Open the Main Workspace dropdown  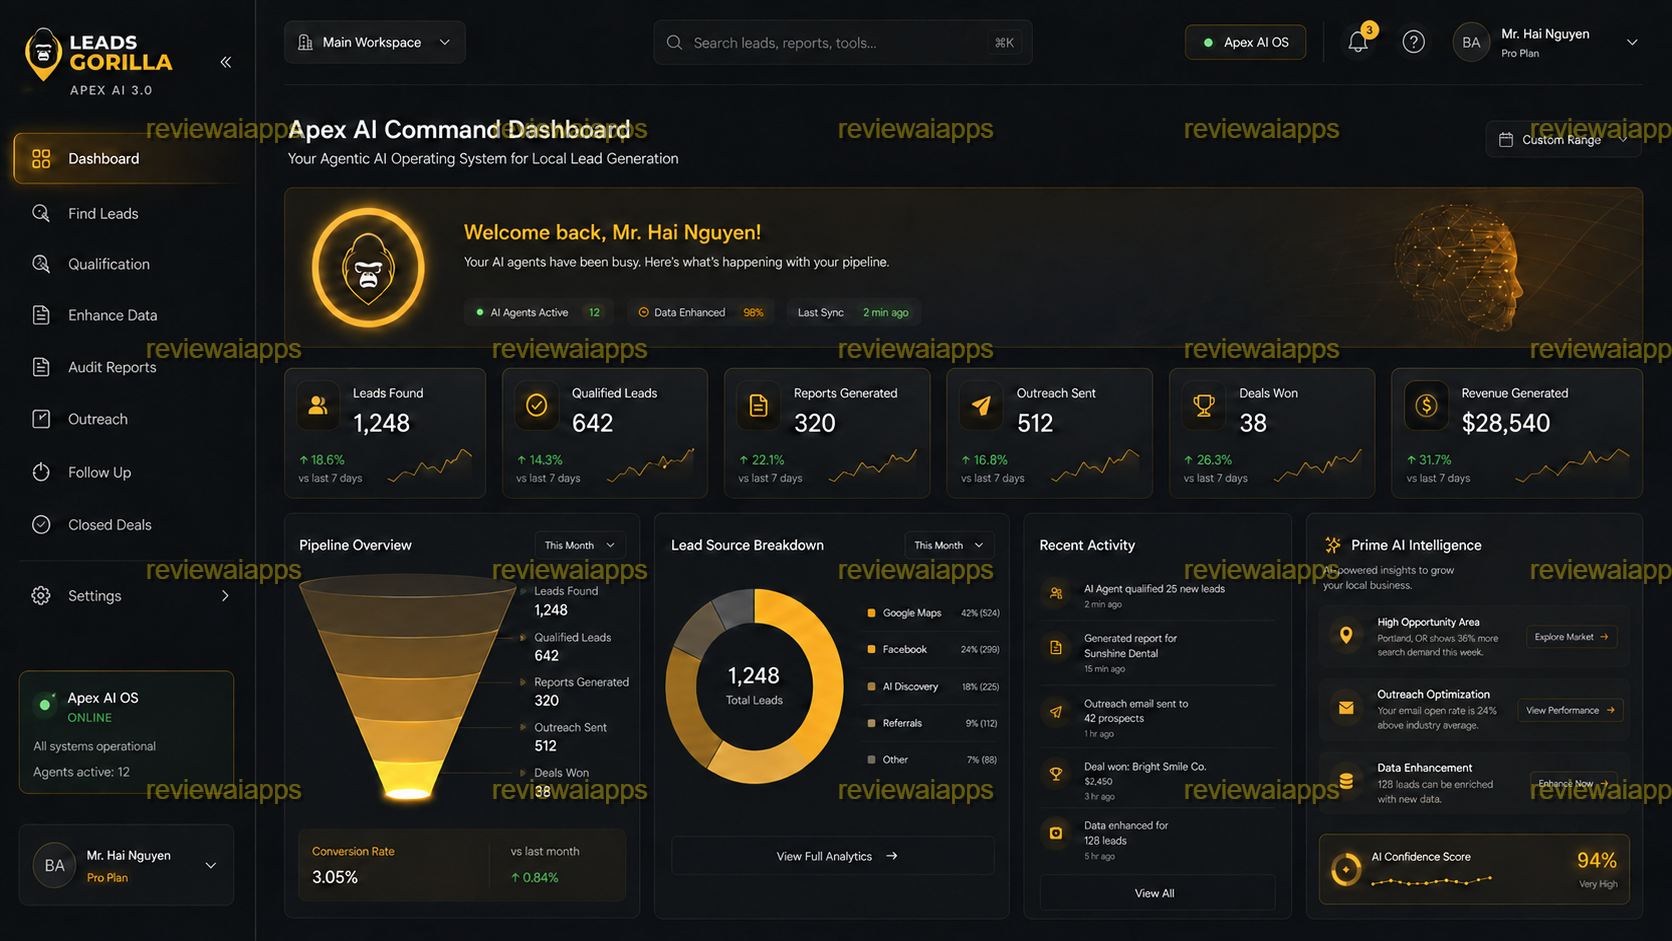[374, 42]
